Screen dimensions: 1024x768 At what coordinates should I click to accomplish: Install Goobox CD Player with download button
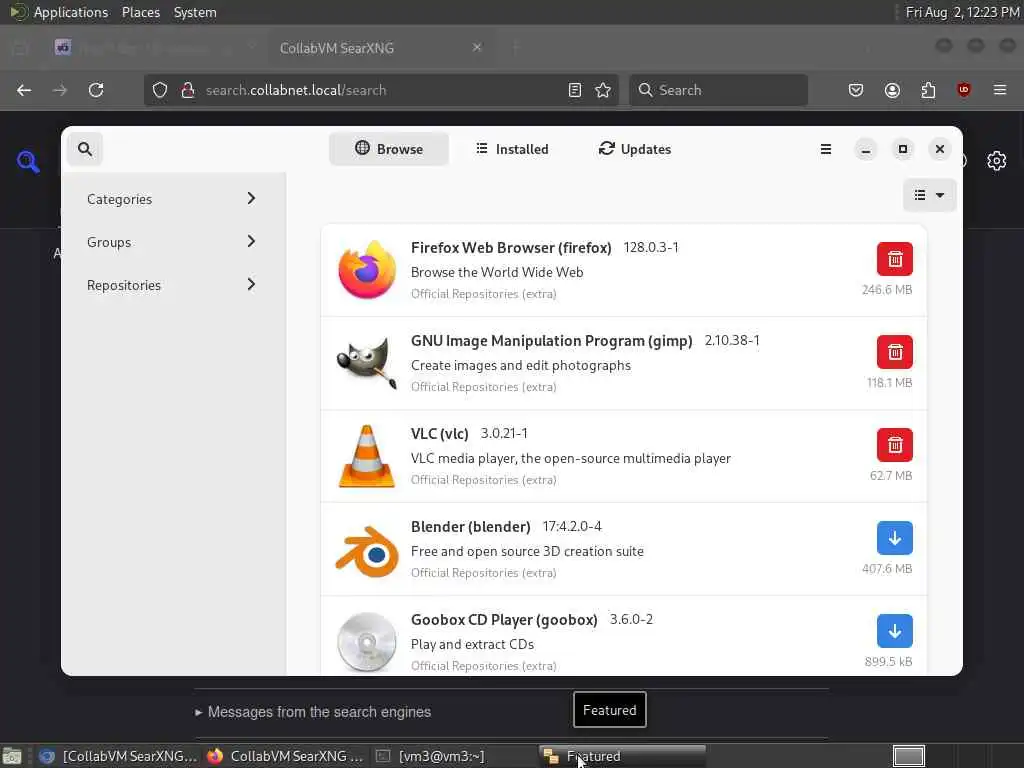coord(895,631)
